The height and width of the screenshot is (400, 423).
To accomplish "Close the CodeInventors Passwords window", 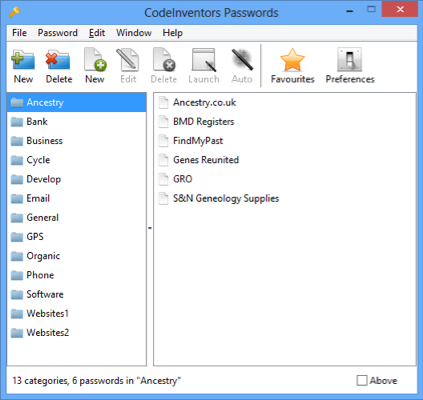I will tap(400, 9).
